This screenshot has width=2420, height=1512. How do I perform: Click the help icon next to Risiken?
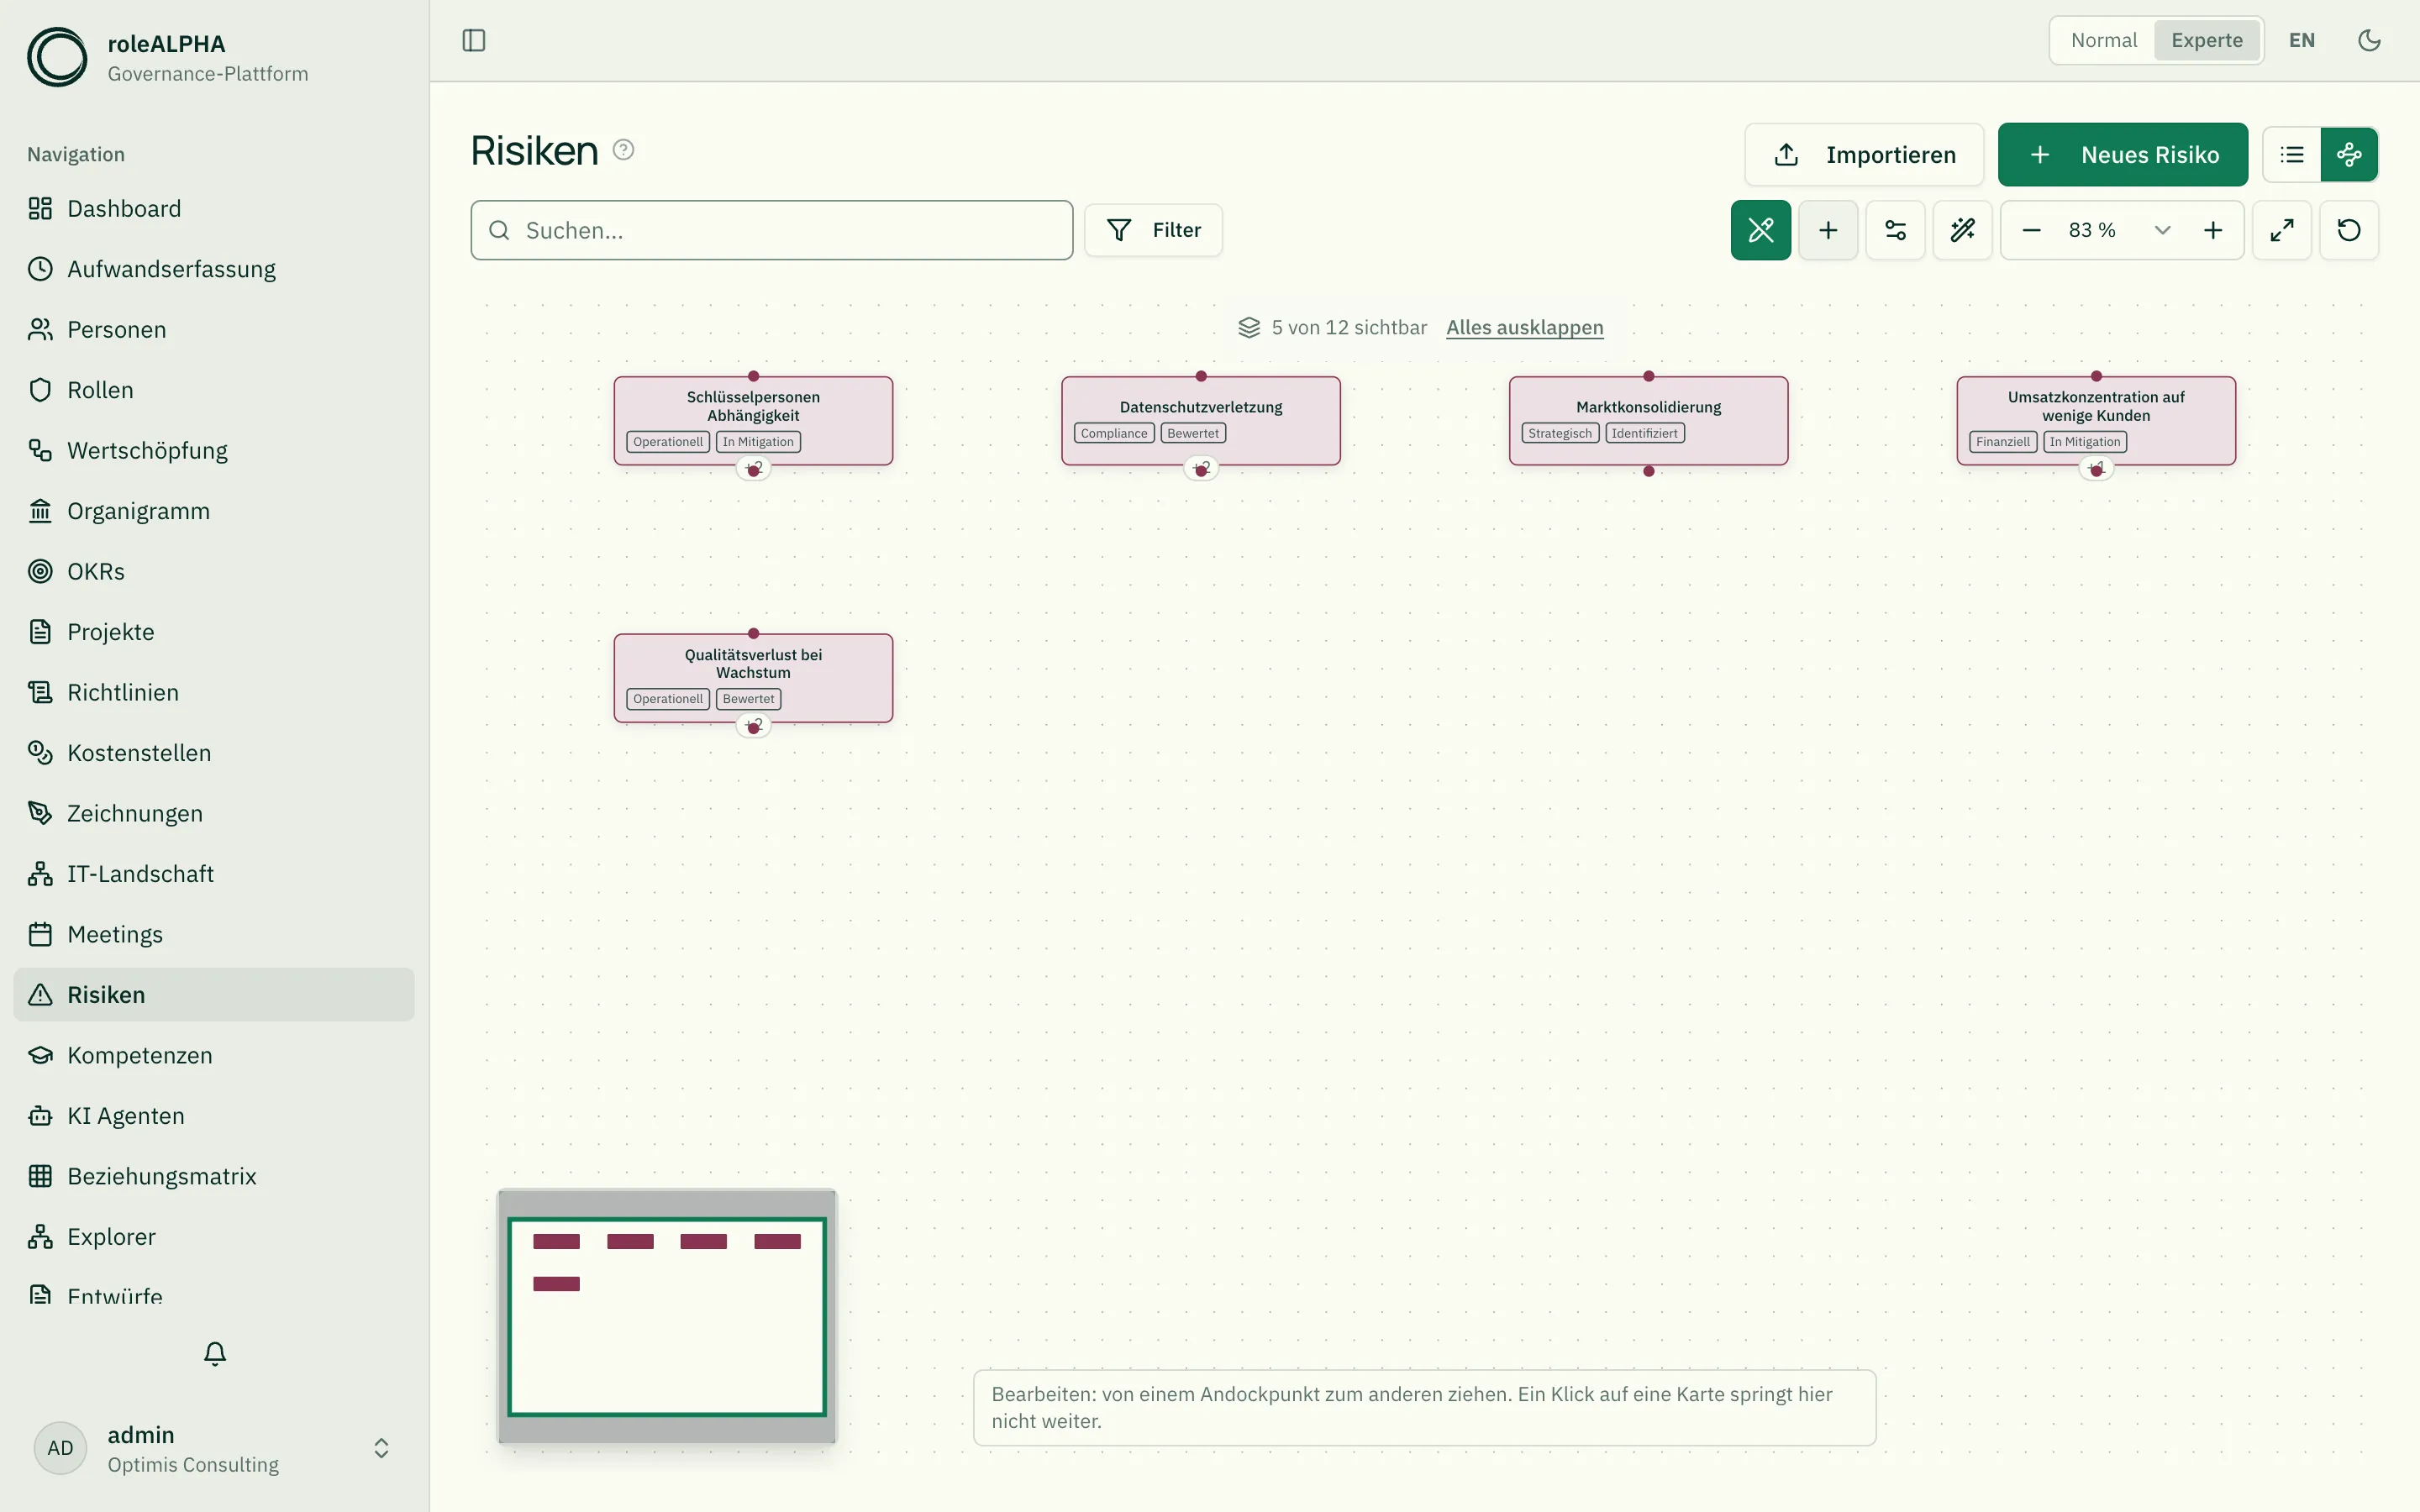[x=623, y=150]
